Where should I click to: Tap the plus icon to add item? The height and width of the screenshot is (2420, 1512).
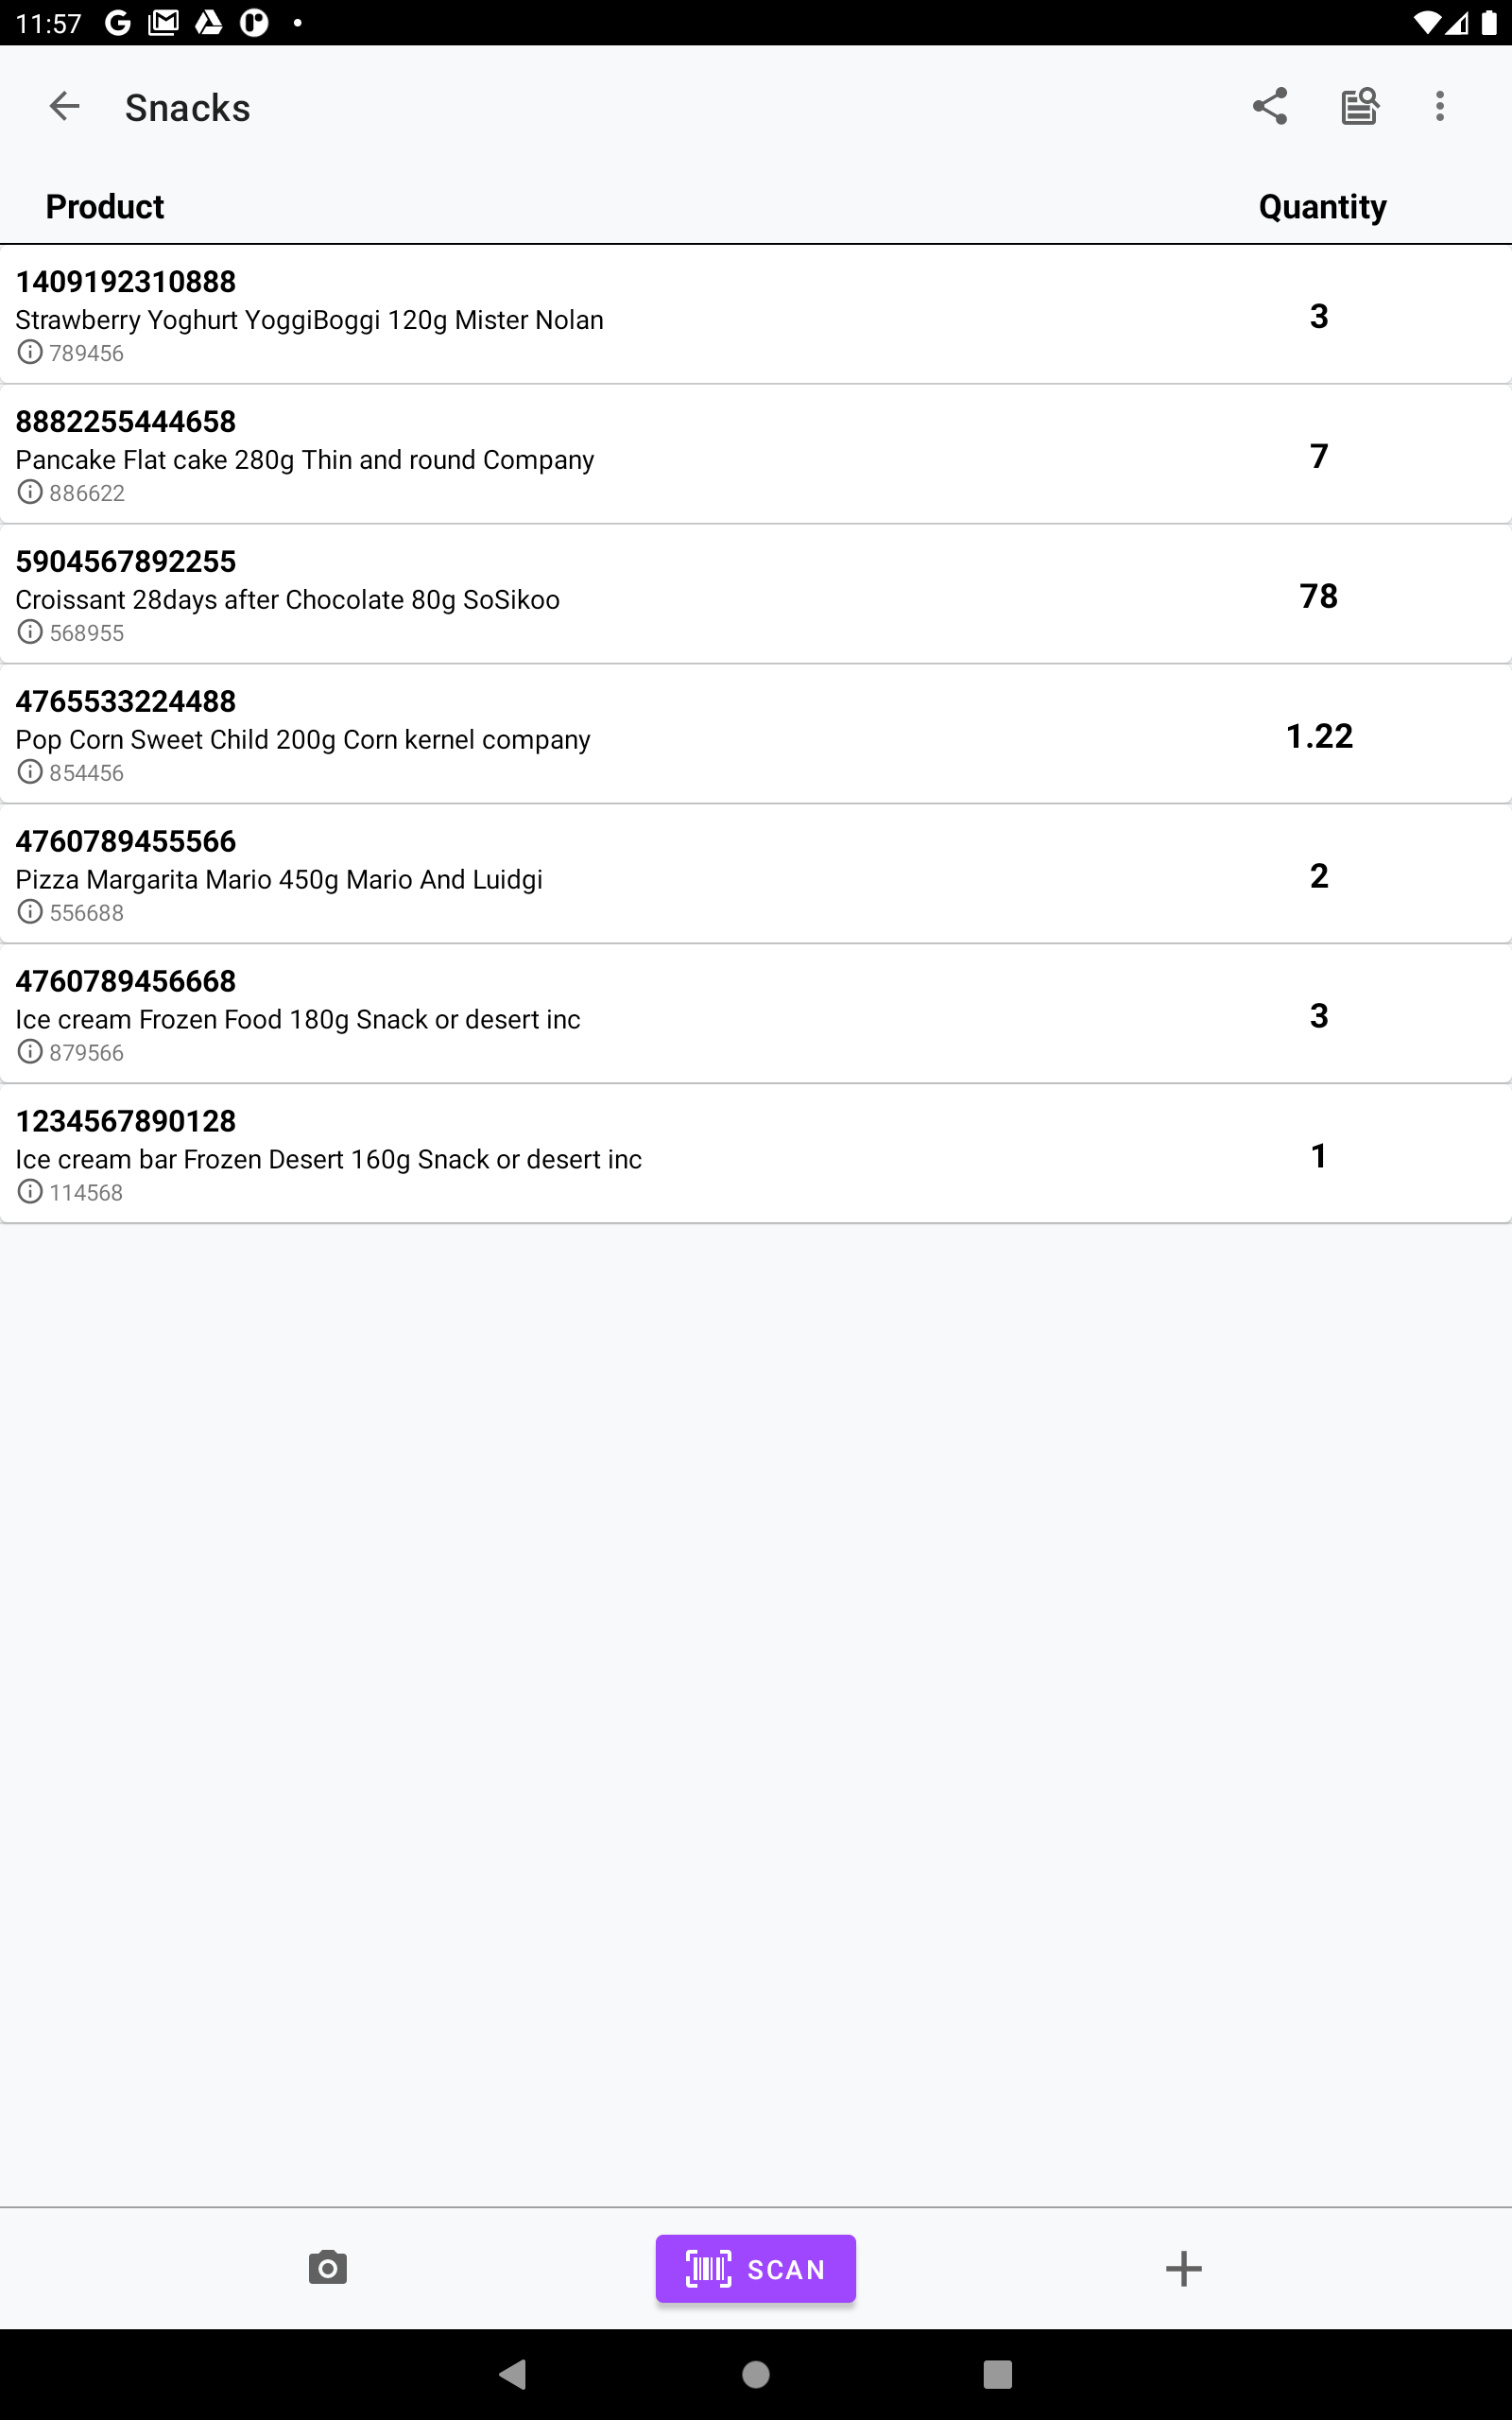click(x=1183, y=2268)
